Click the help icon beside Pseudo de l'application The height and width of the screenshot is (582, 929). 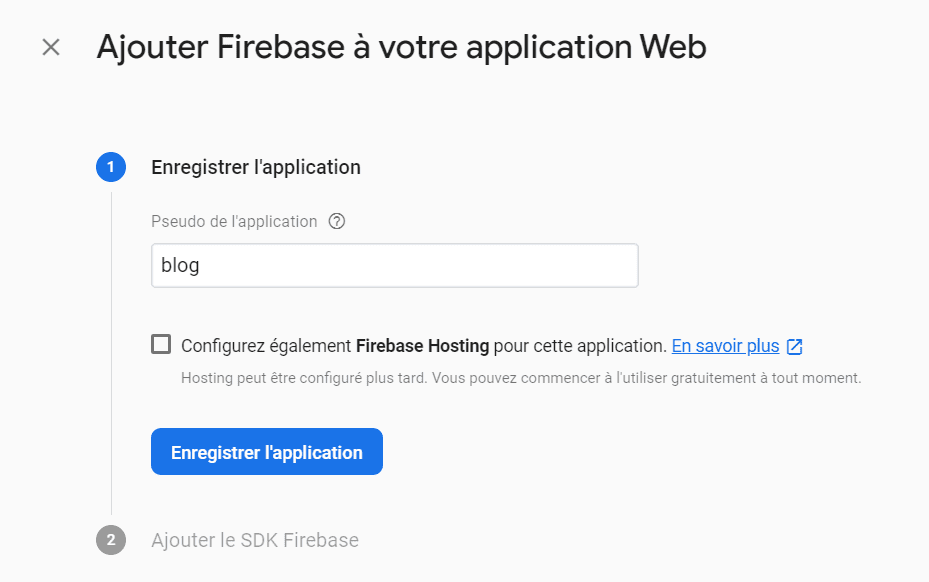point(337,221)
